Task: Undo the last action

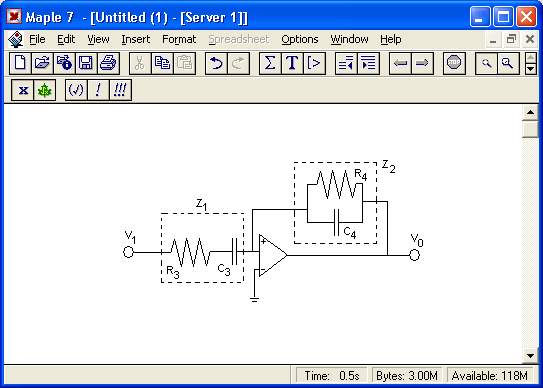Action: point(216,63)
